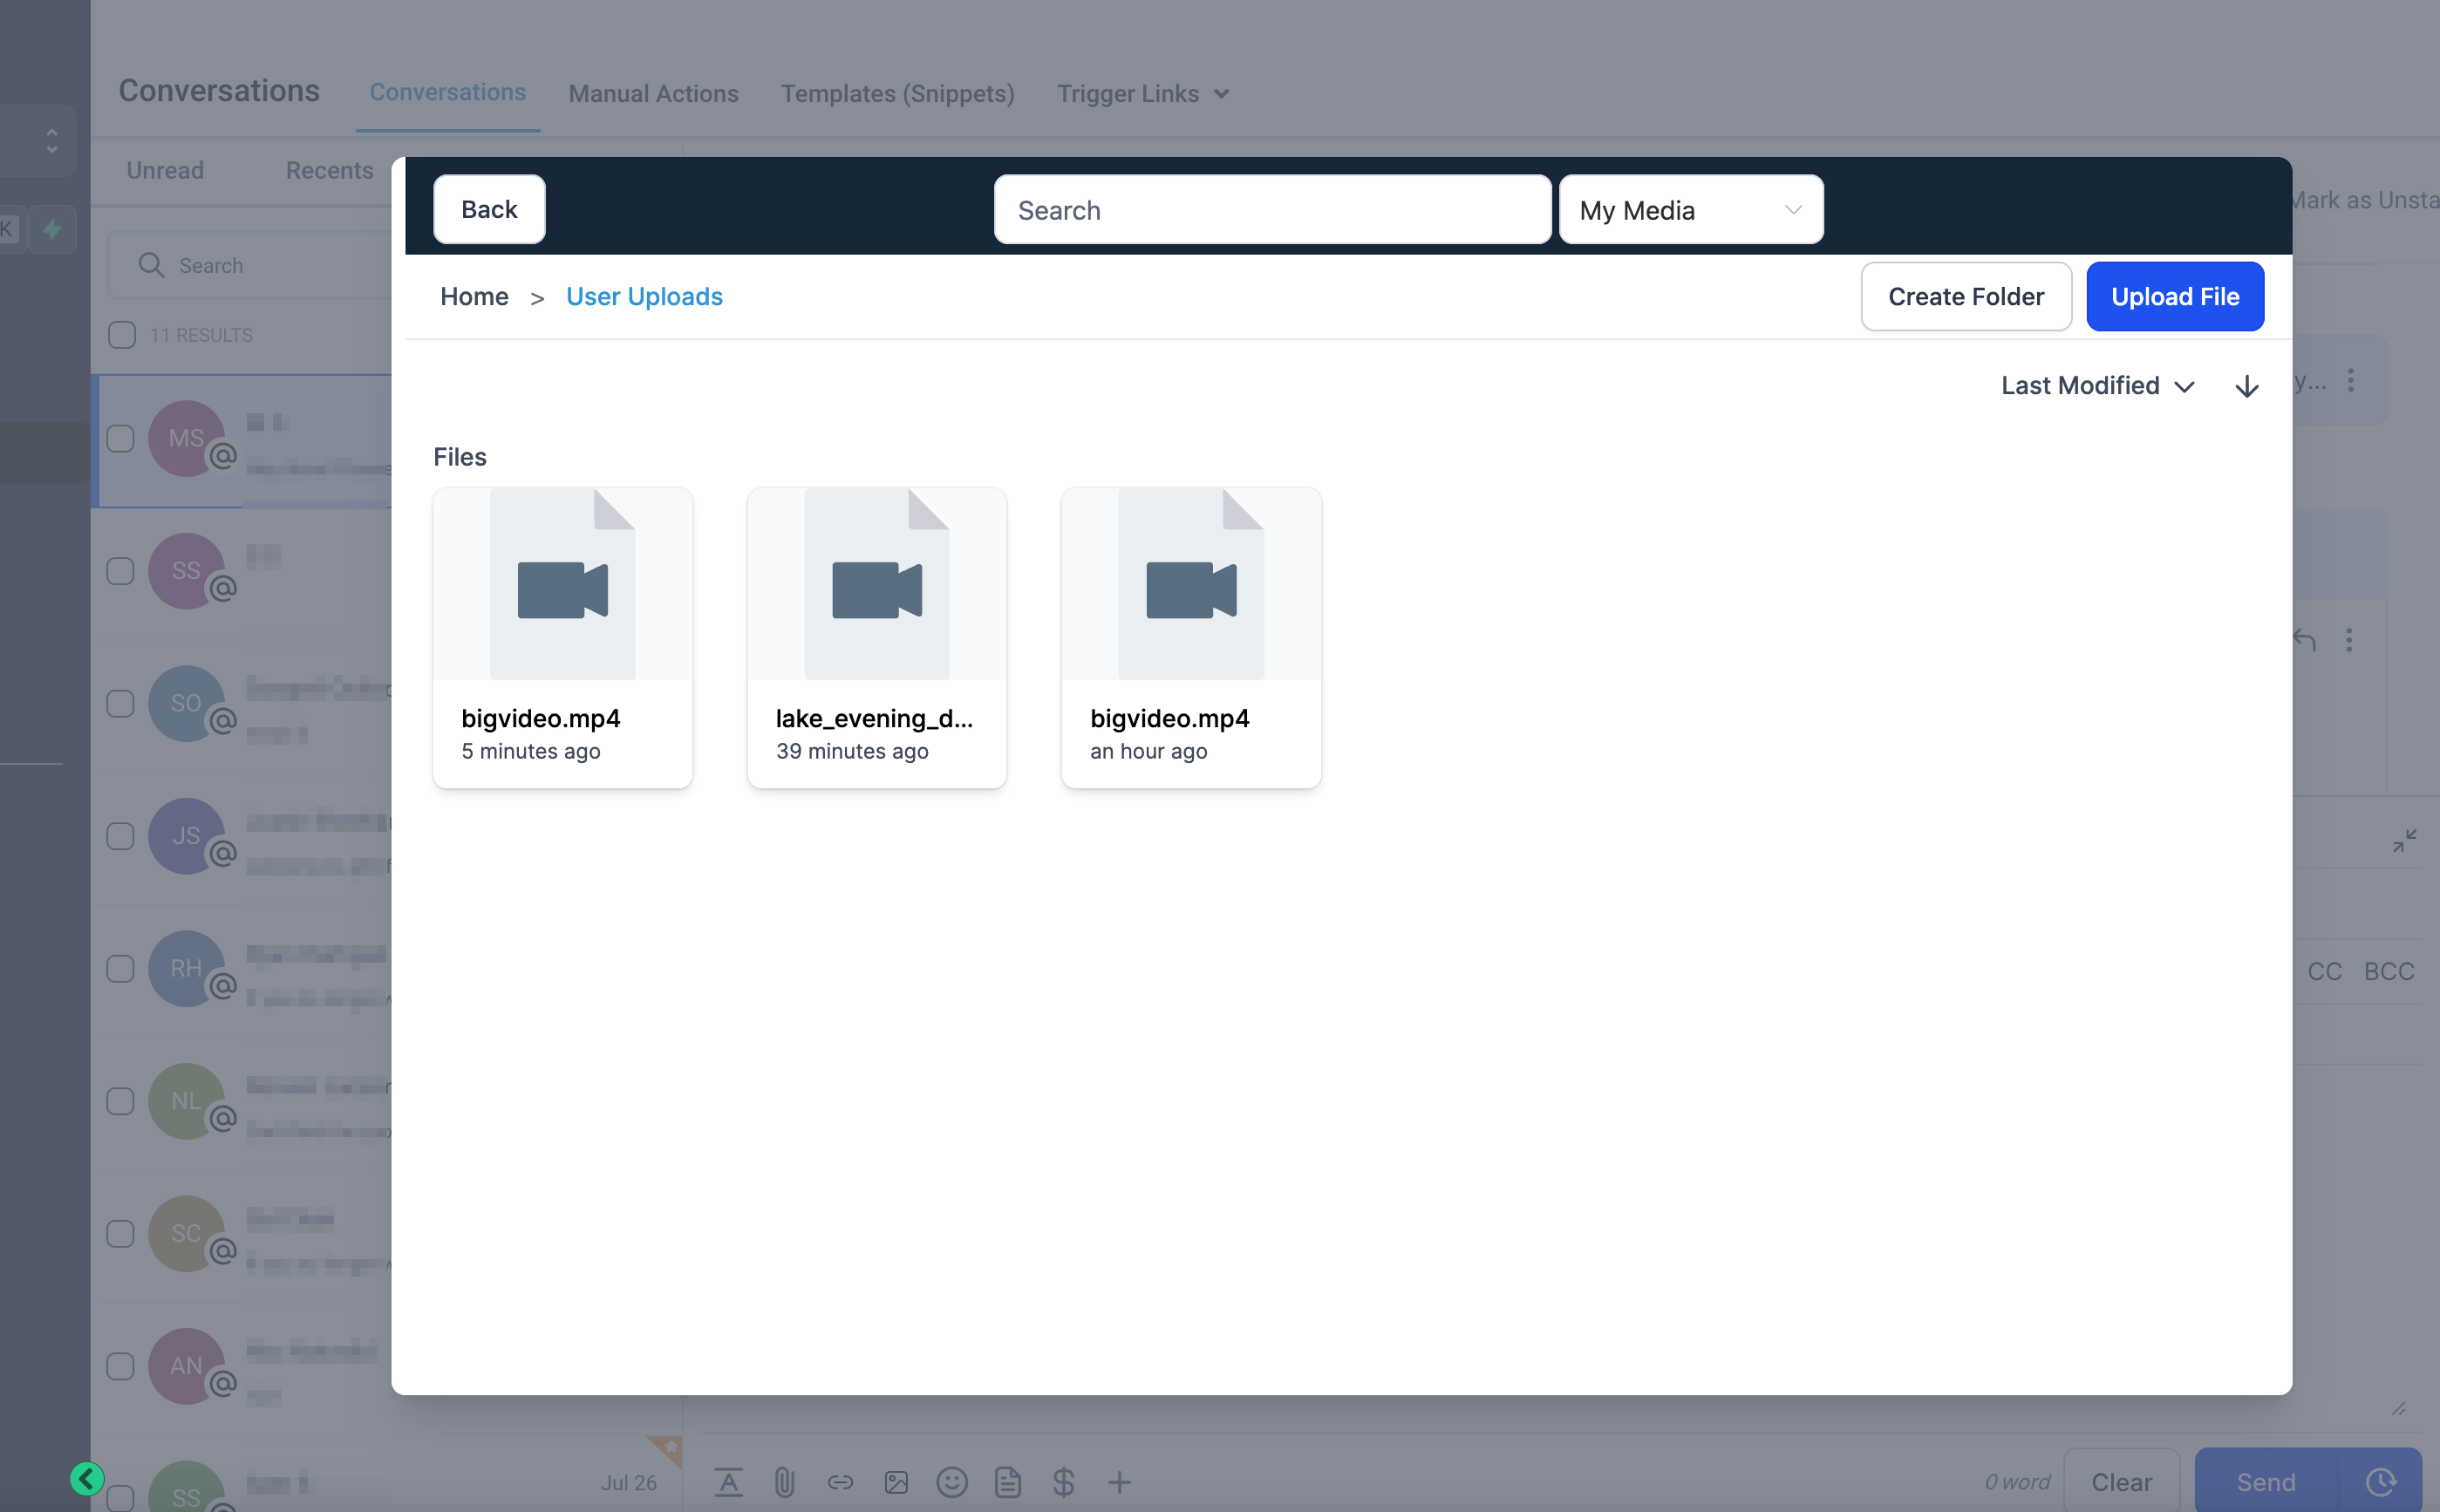This screenshot has height=1512, width=2440.
Task: Click the plus icon in composer toolbar
Action: [1119, 1481]
